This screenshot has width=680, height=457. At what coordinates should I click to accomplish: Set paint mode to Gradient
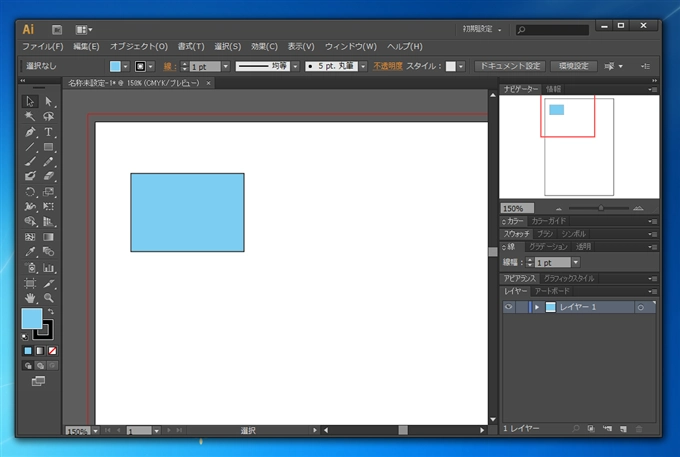pyautogui.click(x=40, y=351)
